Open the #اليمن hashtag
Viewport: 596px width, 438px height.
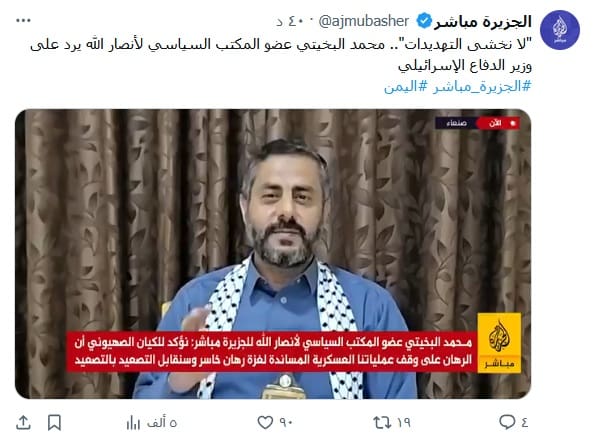coord(406,87)
